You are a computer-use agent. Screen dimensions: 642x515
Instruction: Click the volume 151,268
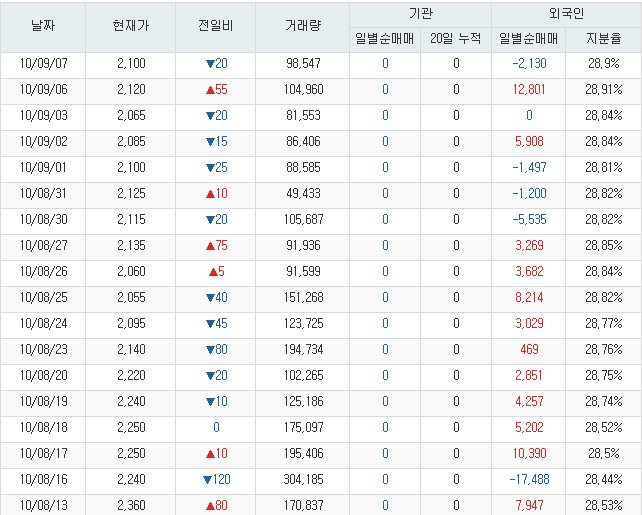point(303,297)
